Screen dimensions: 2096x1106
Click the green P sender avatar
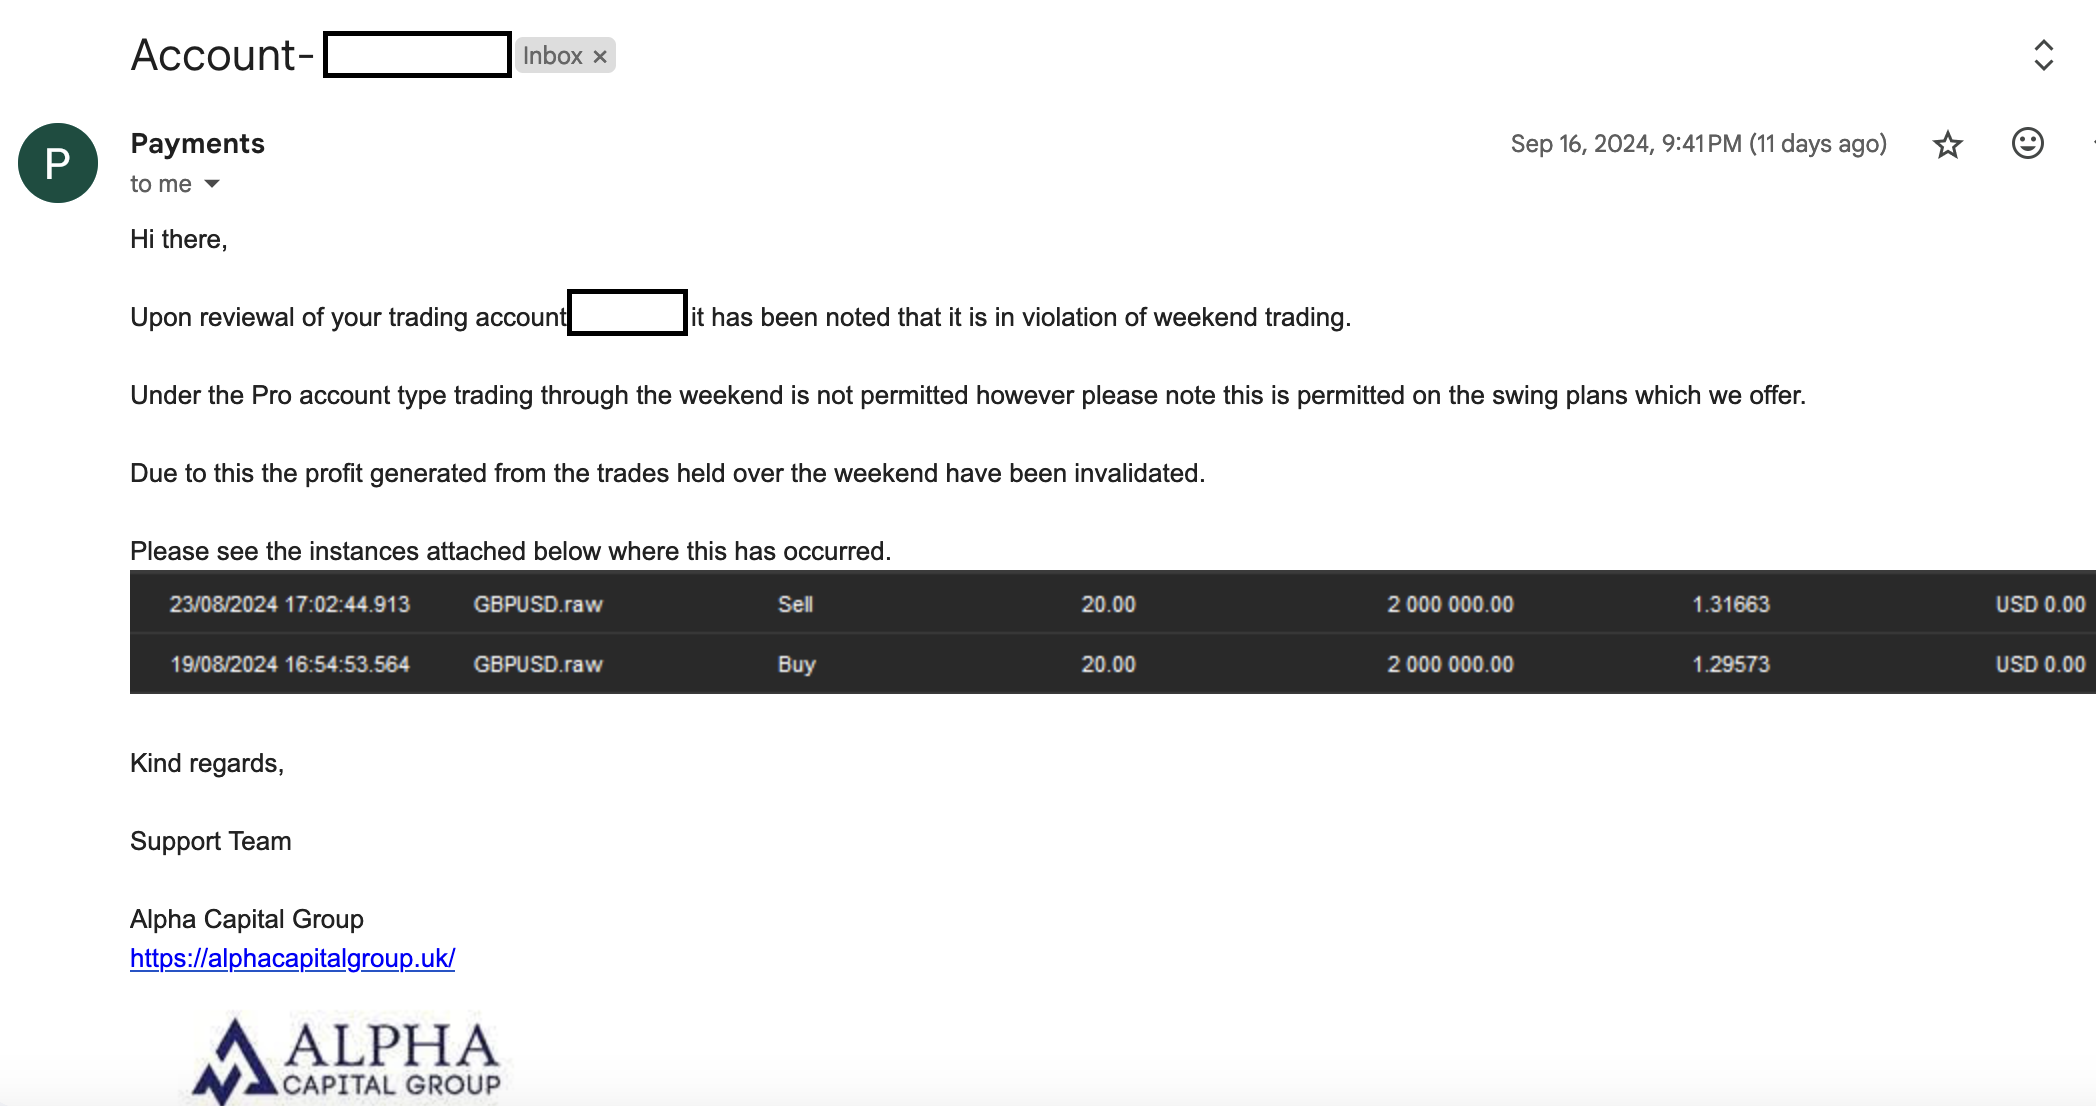(x=58, y=163)
